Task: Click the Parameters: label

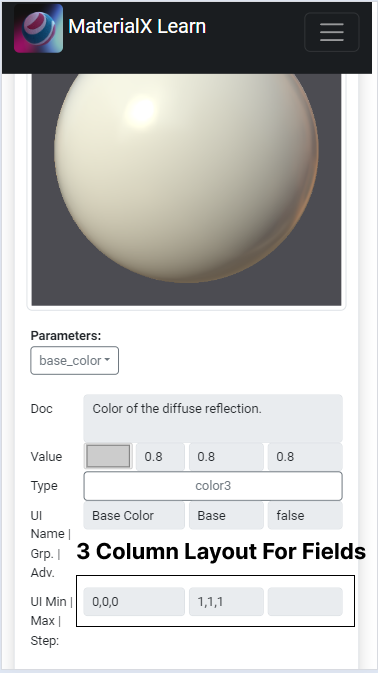Action: click(66, 336)
